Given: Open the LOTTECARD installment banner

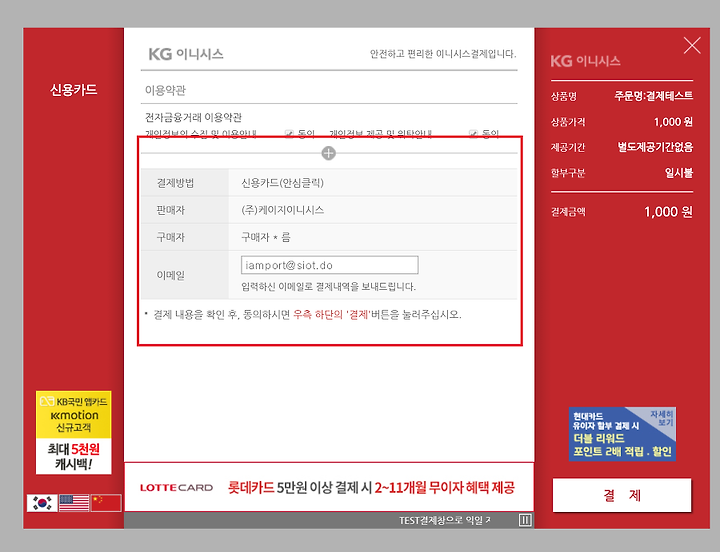Looking at the screenshot, I should (329, 487).
